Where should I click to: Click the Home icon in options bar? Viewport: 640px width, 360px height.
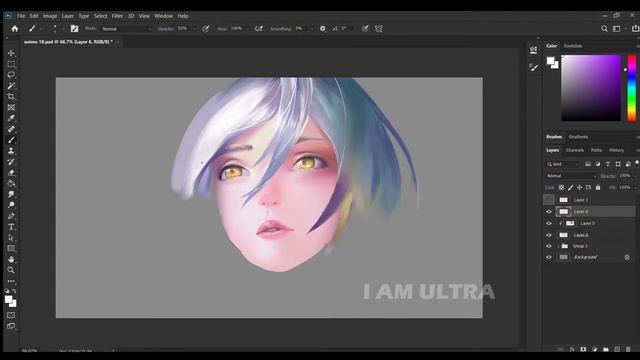15,29
